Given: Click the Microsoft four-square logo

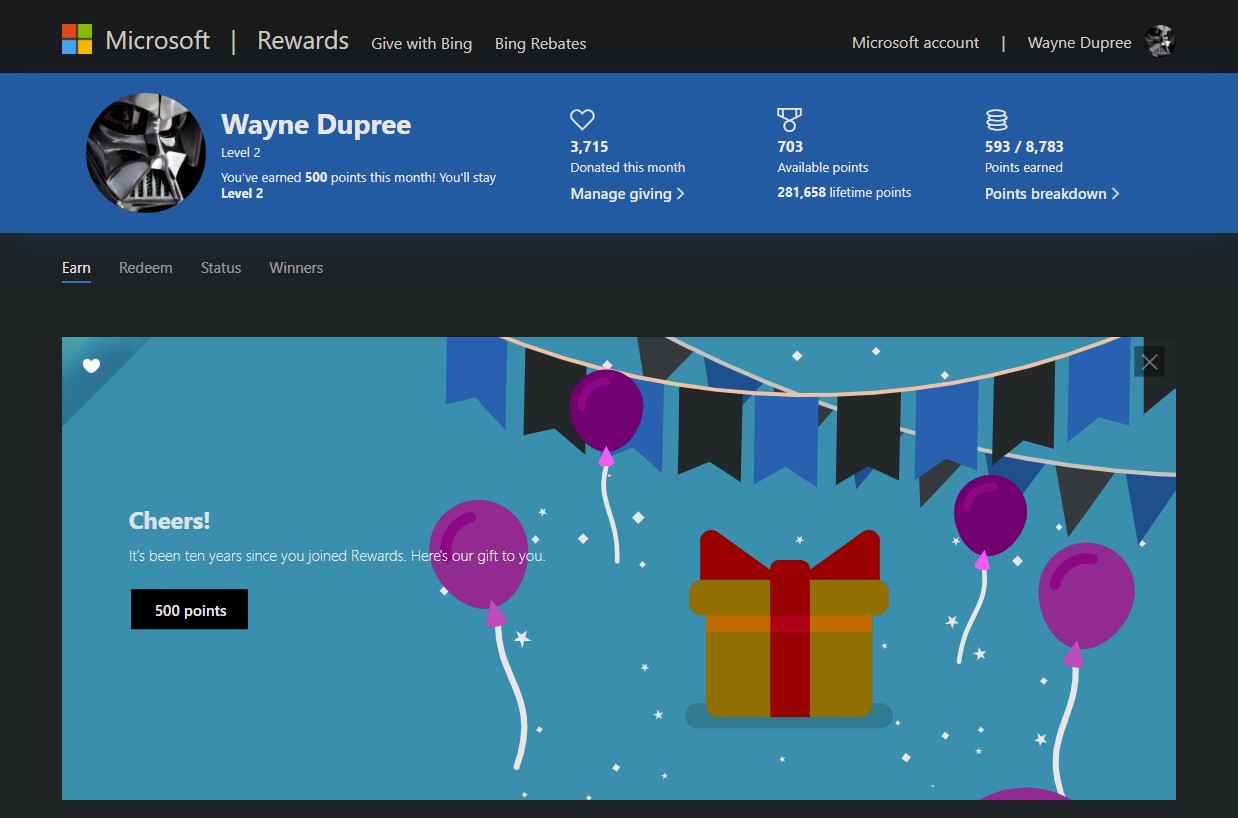Looking at the screenshot, I should click(77, 40).
